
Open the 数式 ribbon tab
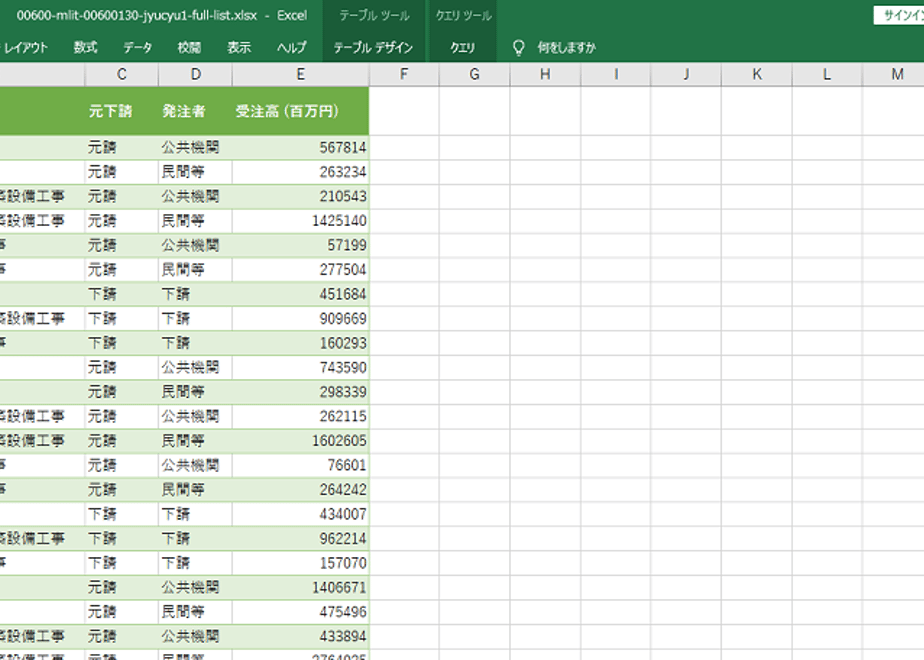[85, 48]
